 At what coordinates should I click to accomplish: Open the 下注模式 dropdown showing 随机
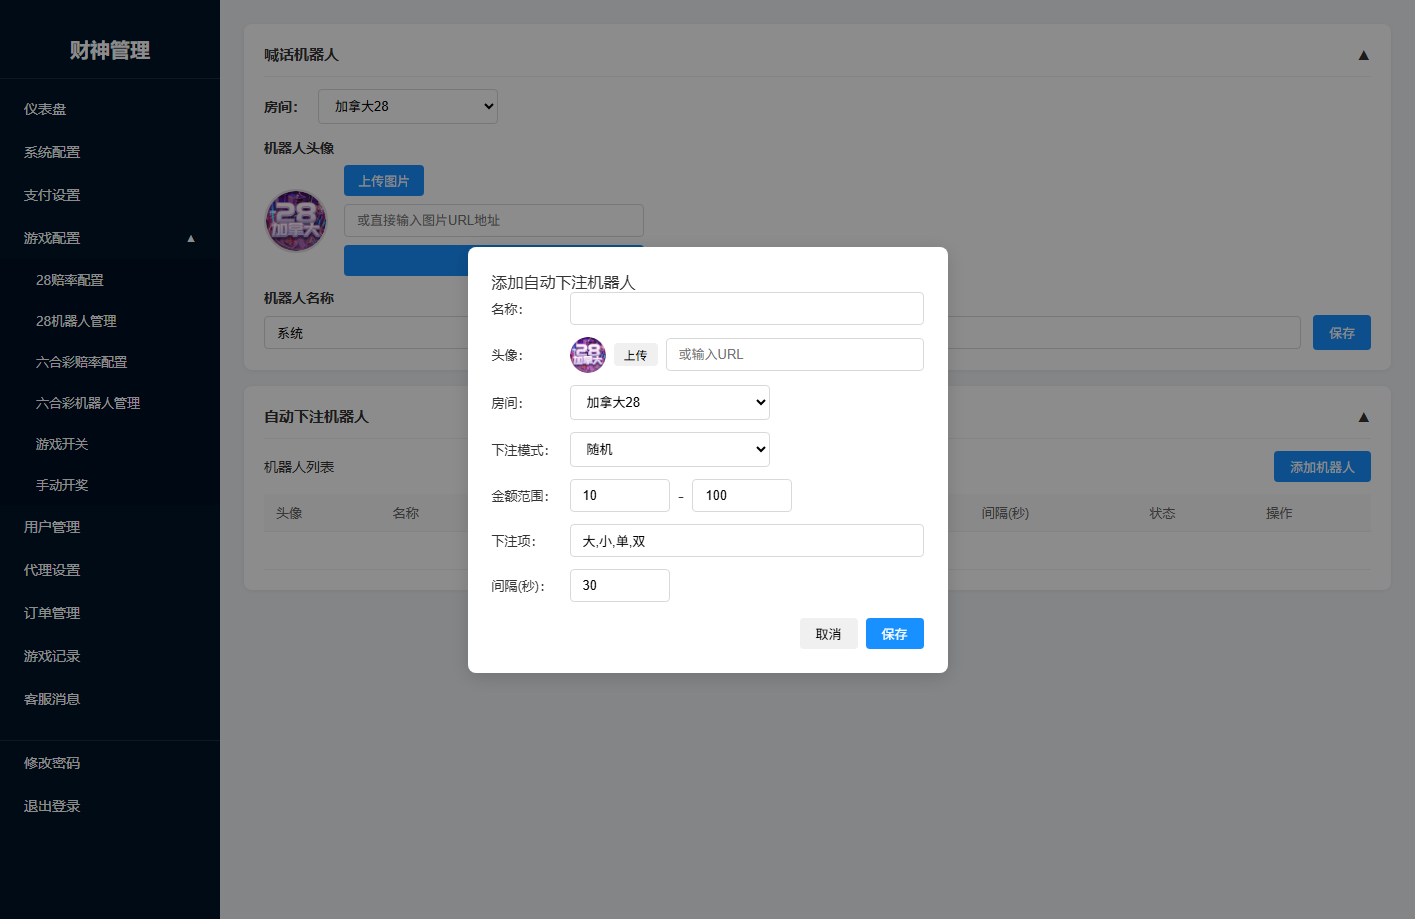(670, 449)
